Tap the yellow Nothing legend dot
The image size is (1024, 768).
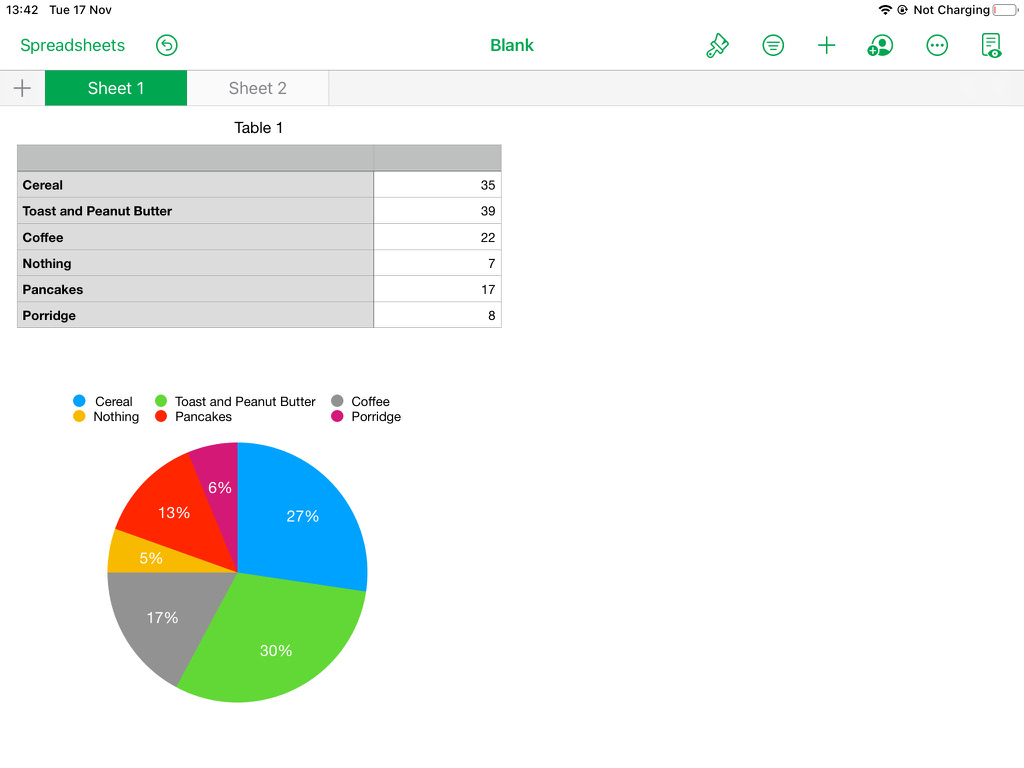coord(79,416)
